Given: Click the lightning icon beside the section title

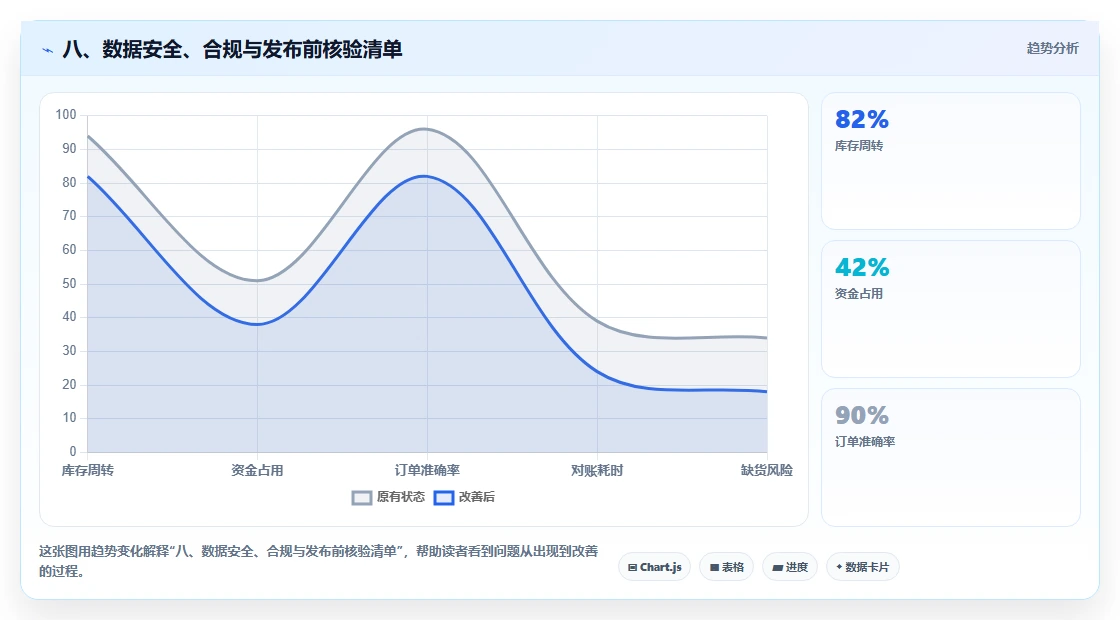Looking at the screenshot, I should point(48,50).
